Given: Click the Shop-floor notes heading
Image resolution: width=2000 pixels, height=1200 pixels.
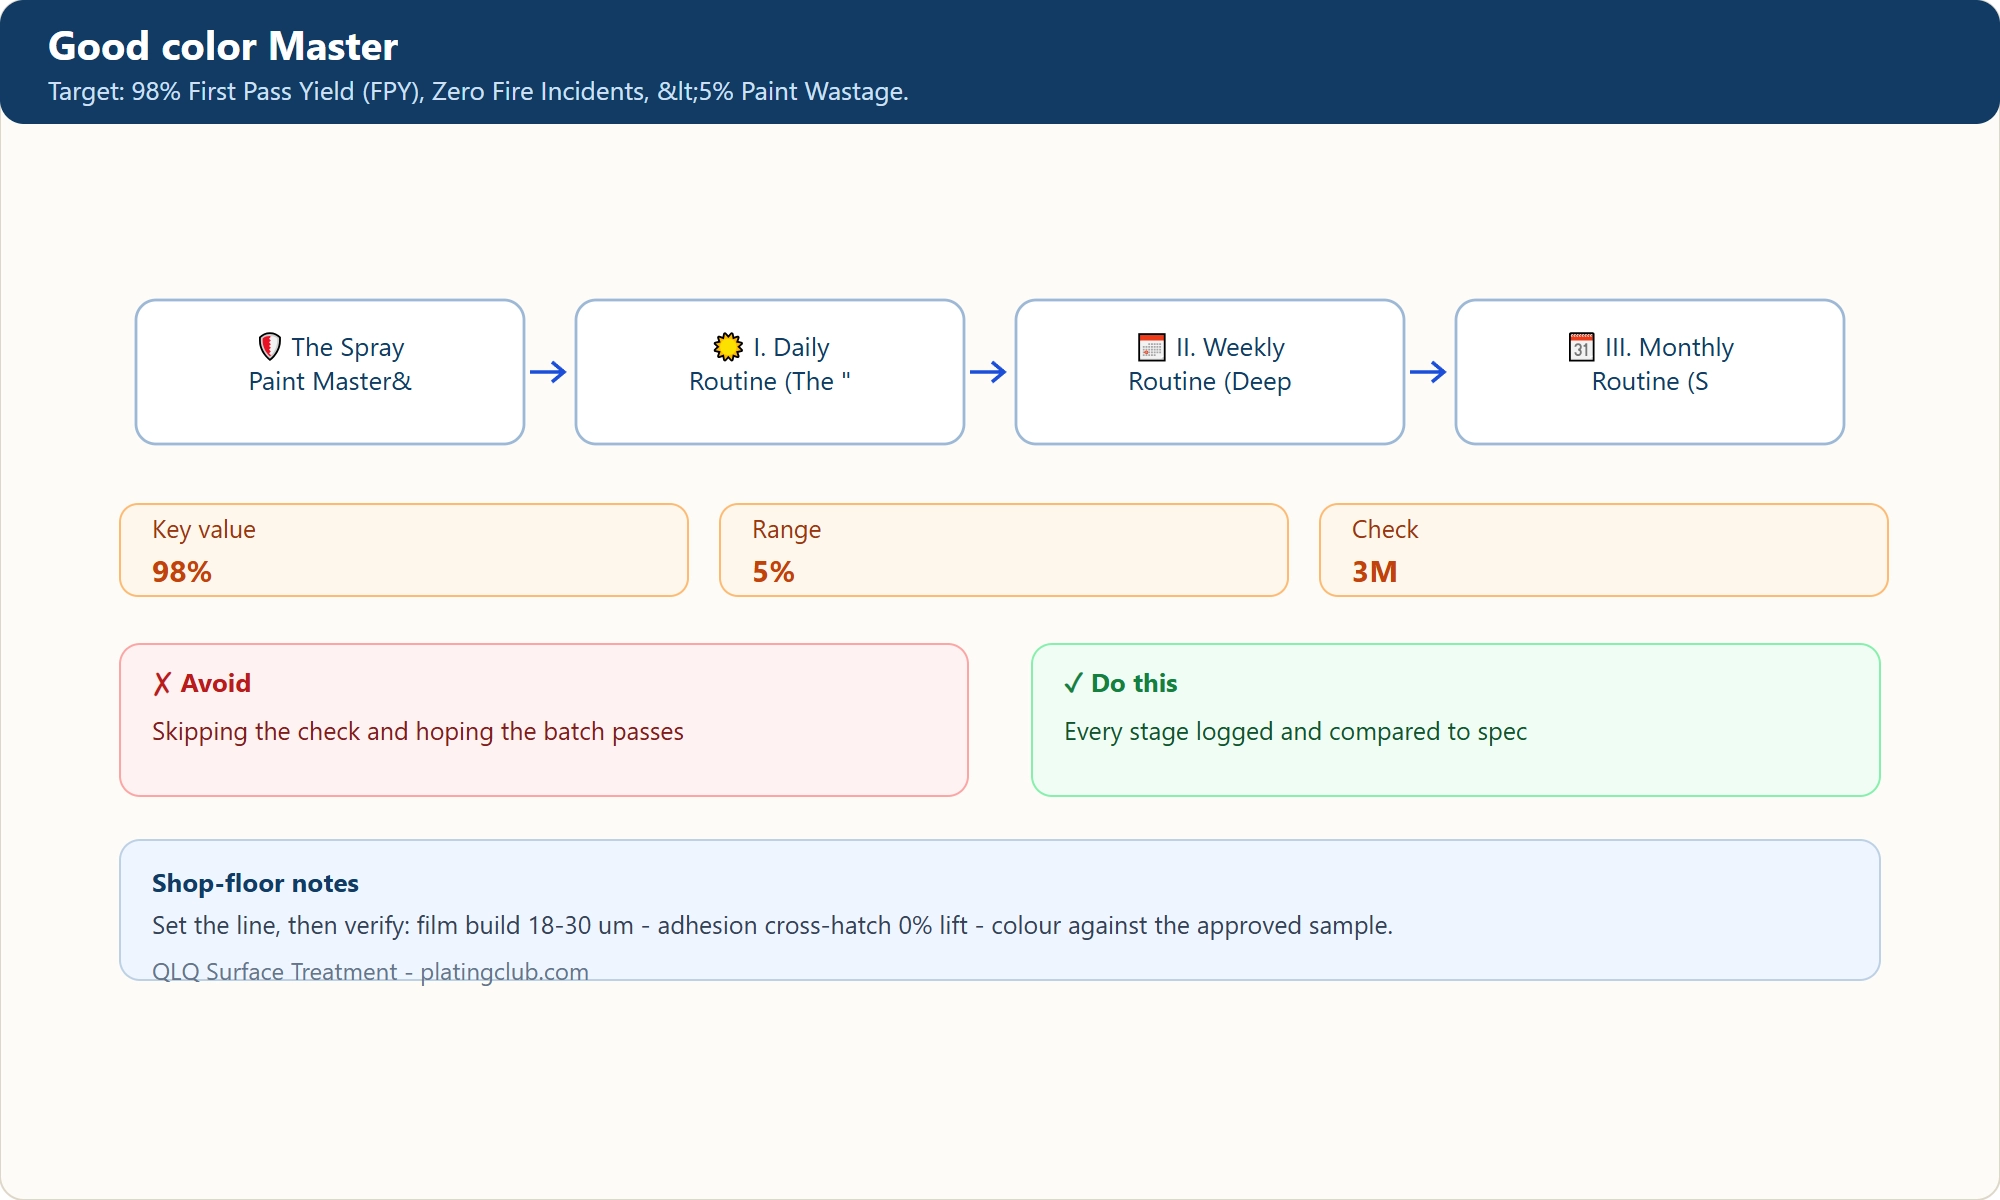Looking at the screenshot, I should coord(255,883).
